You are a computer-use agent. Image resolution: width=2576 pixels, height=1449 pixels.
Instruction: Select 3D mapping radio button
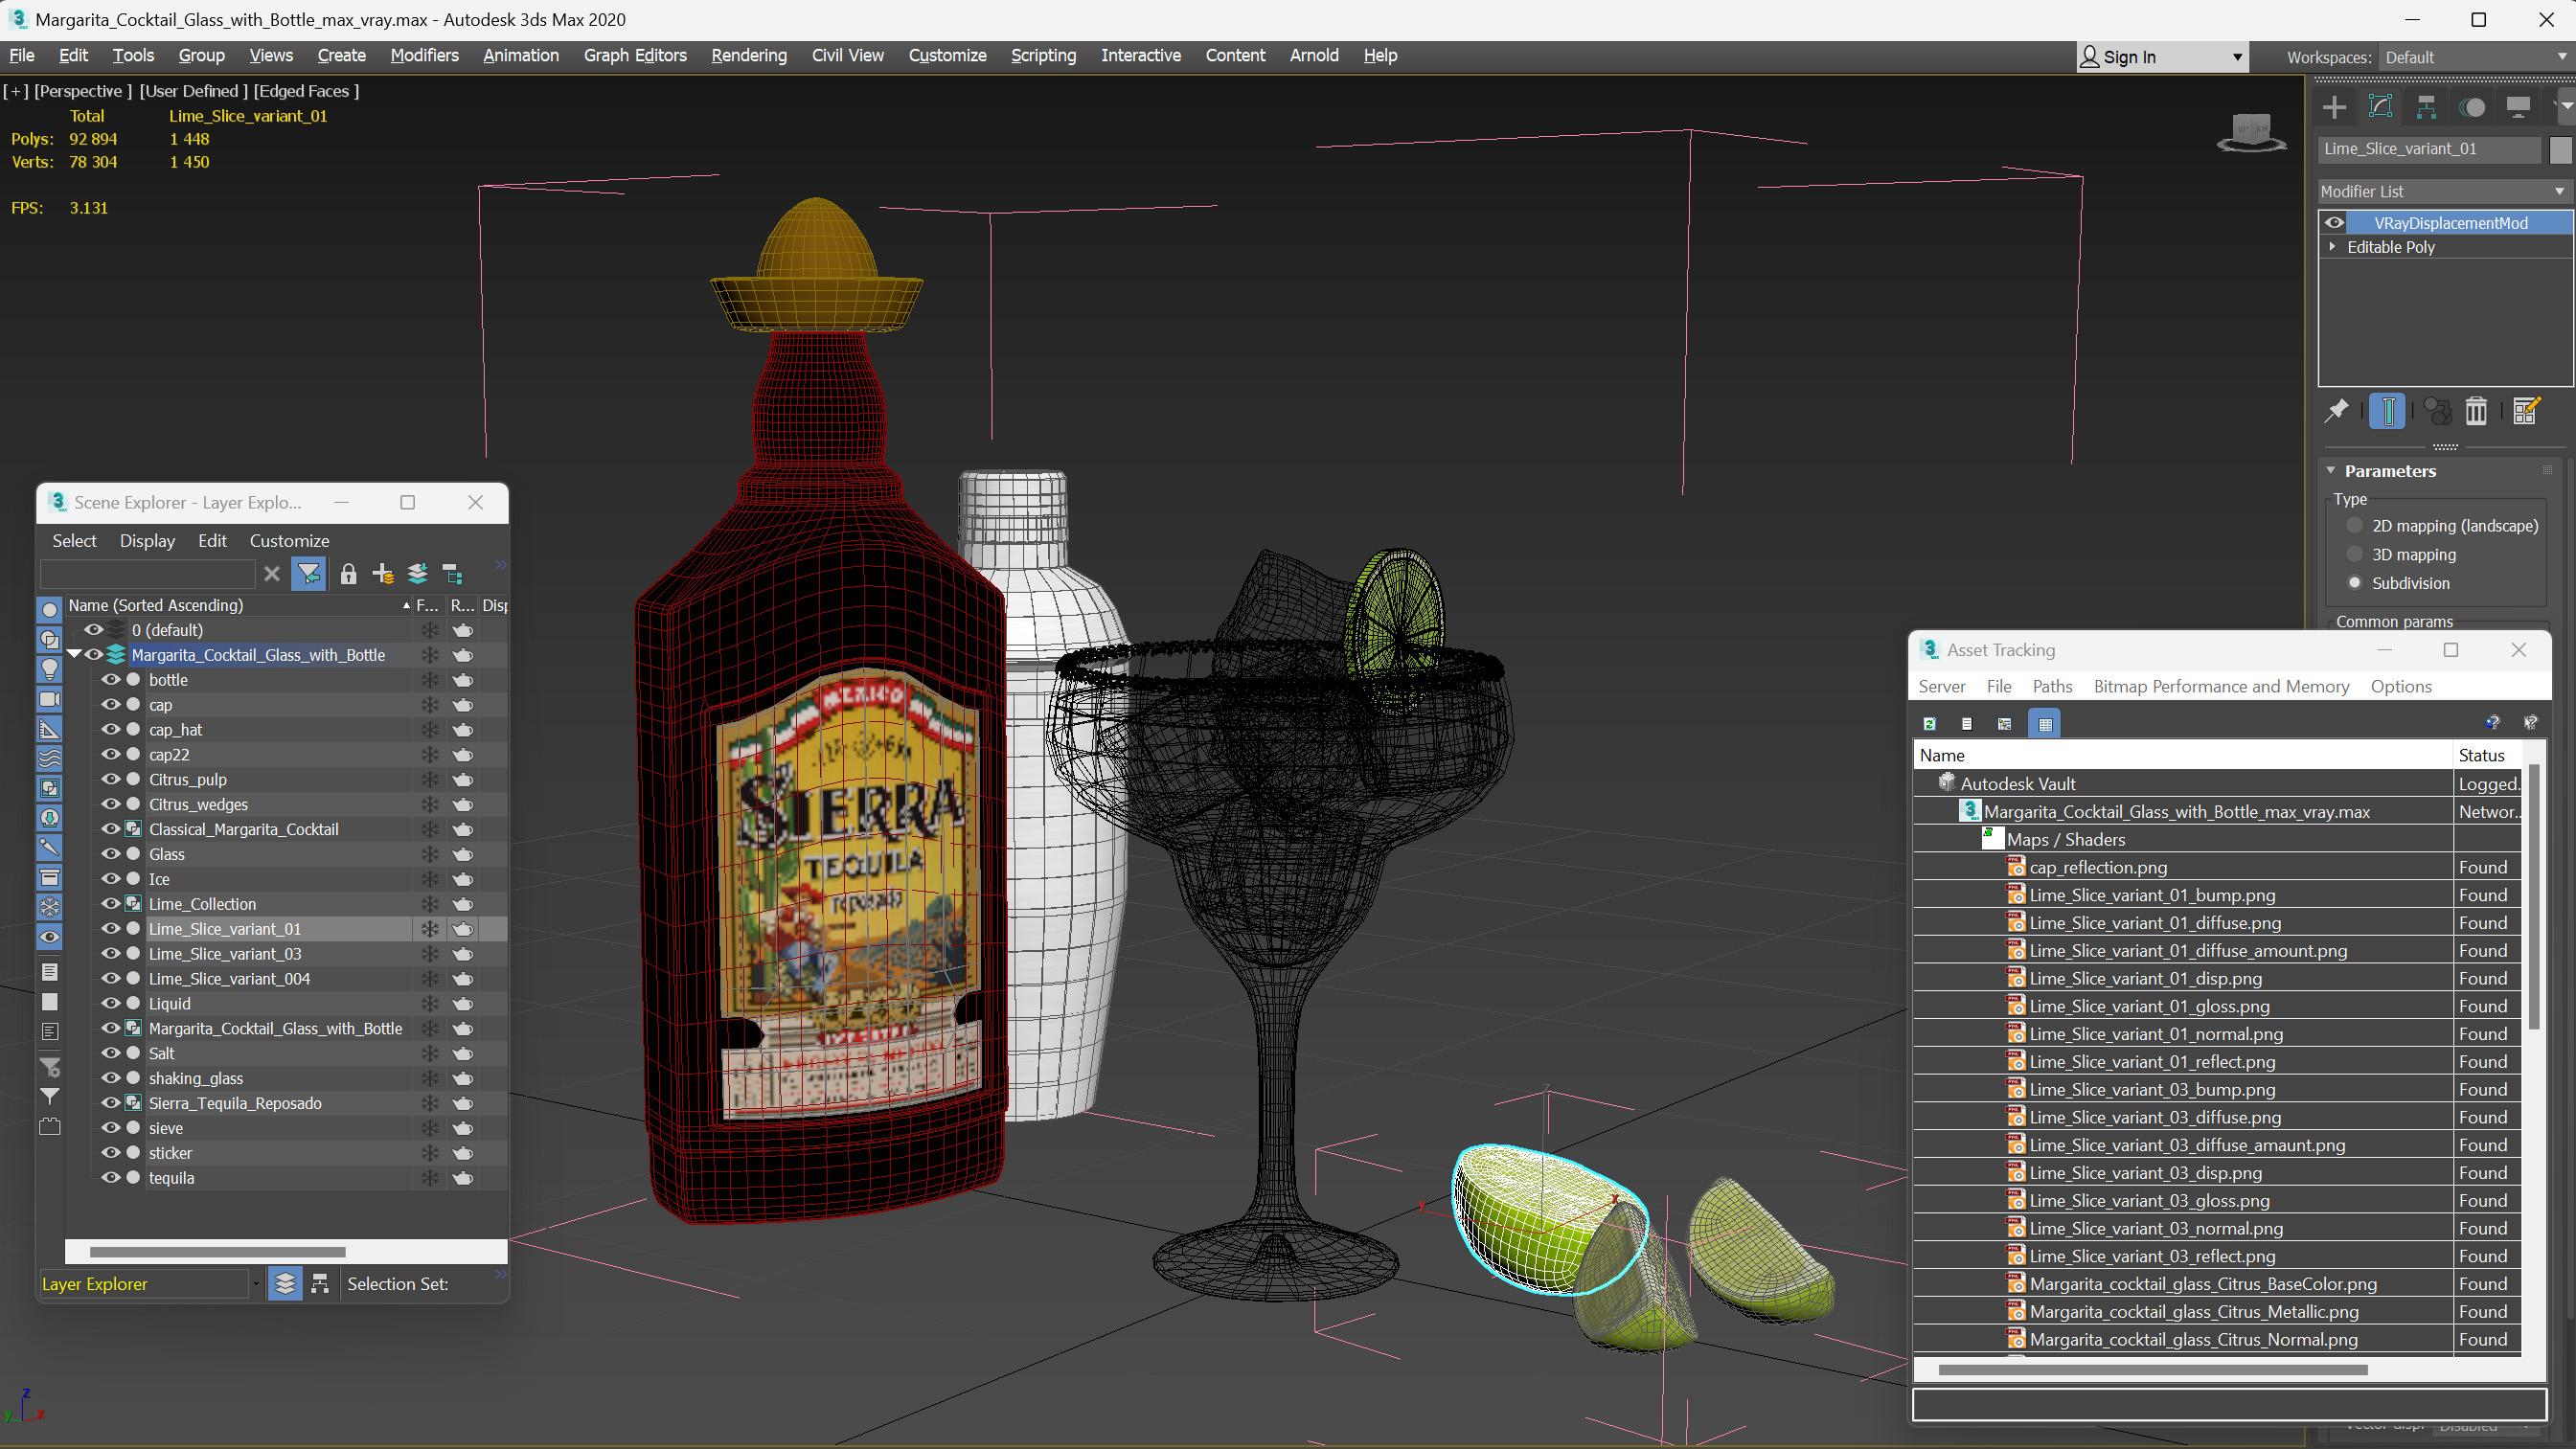(2355, 554)
